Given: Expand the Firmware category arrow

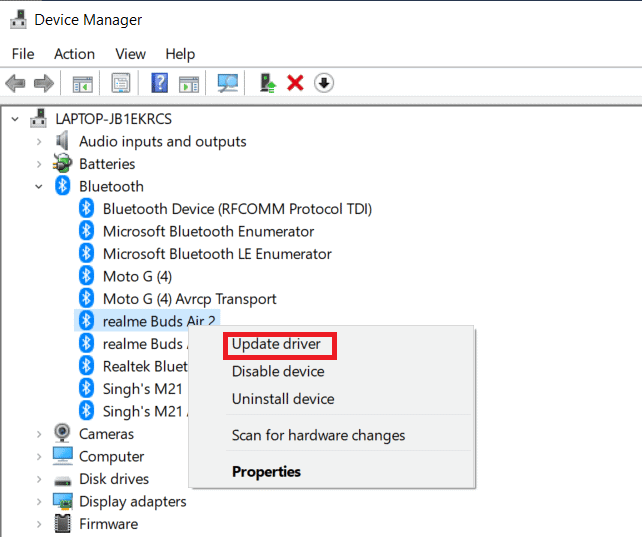Looking at the screenshot, I should point(39,524).
